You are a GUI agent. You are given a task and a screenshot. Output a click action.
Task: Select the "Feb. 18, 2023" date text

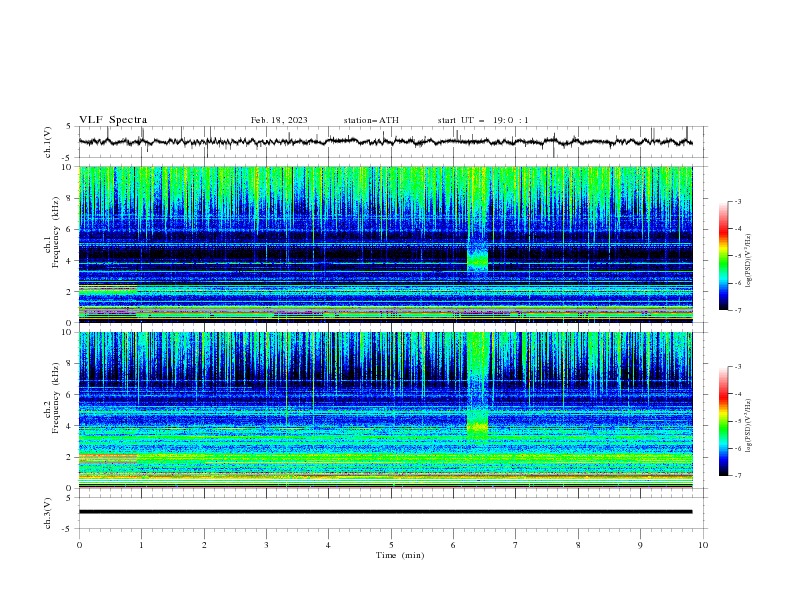279,120
